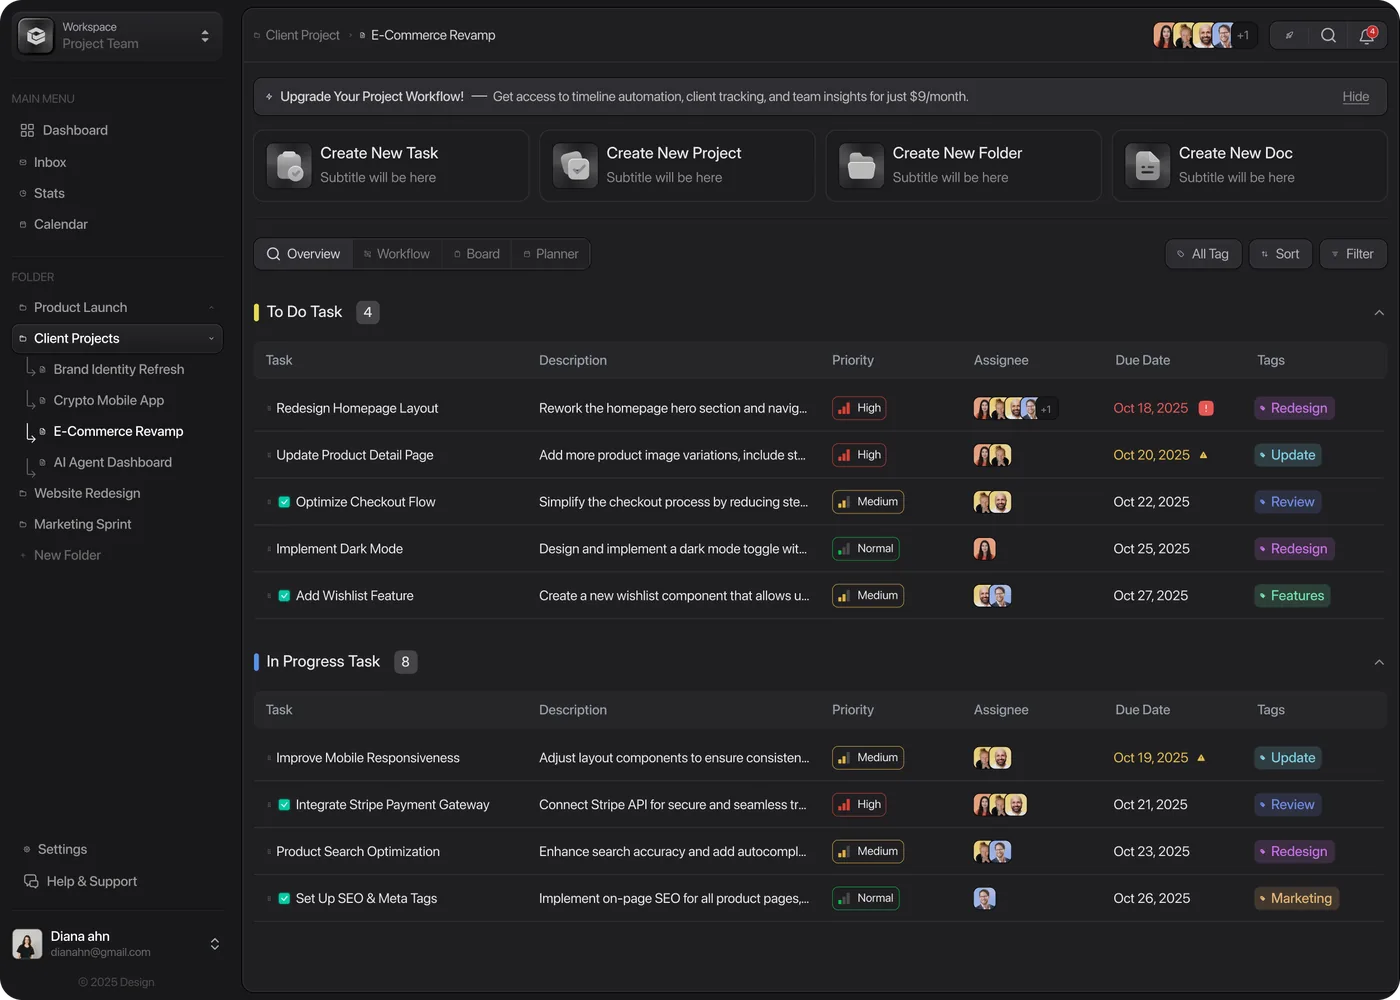Open the Sort options

pos(1280,254)
